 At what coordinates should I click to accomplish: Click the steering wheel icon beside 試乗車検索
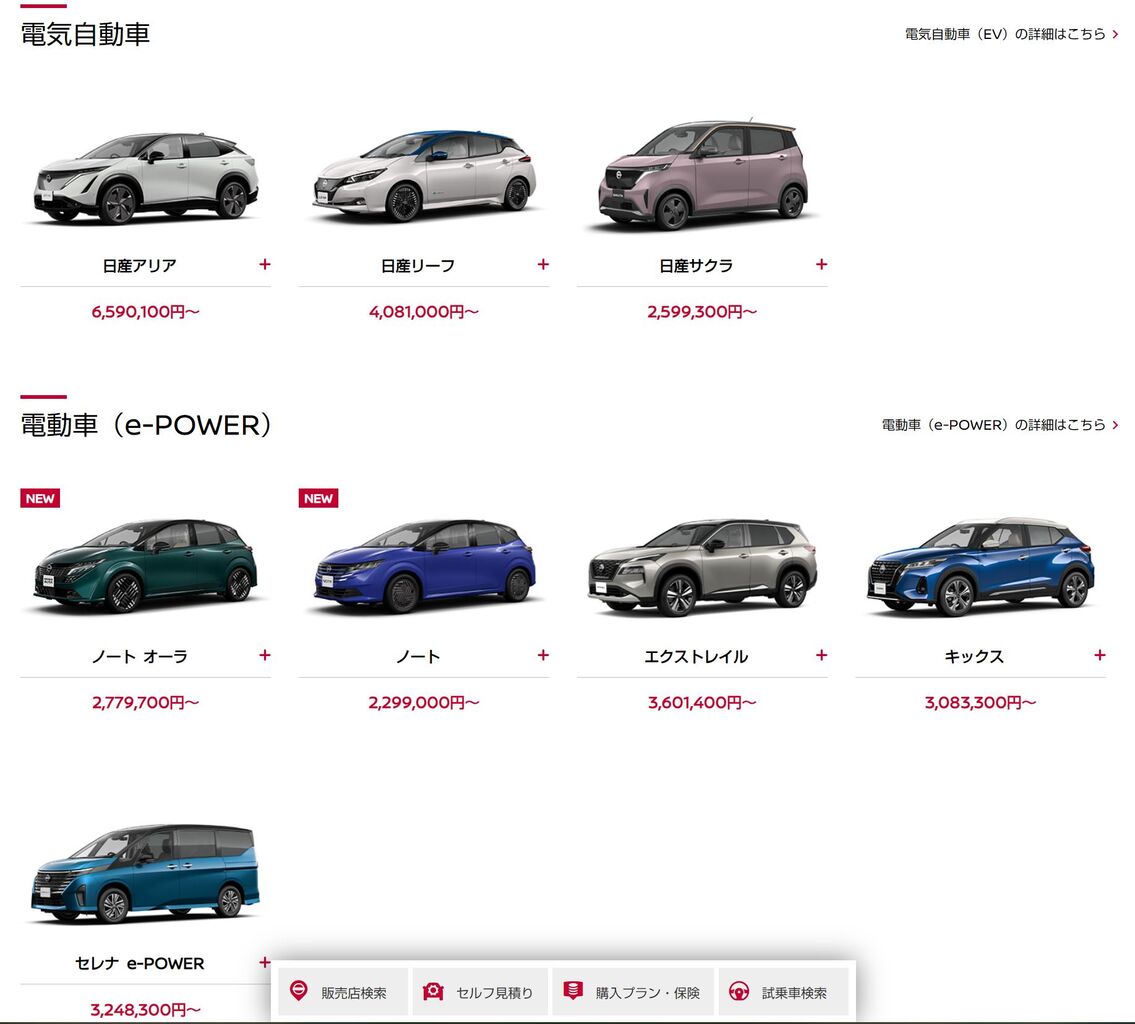(x=739, y=991)
